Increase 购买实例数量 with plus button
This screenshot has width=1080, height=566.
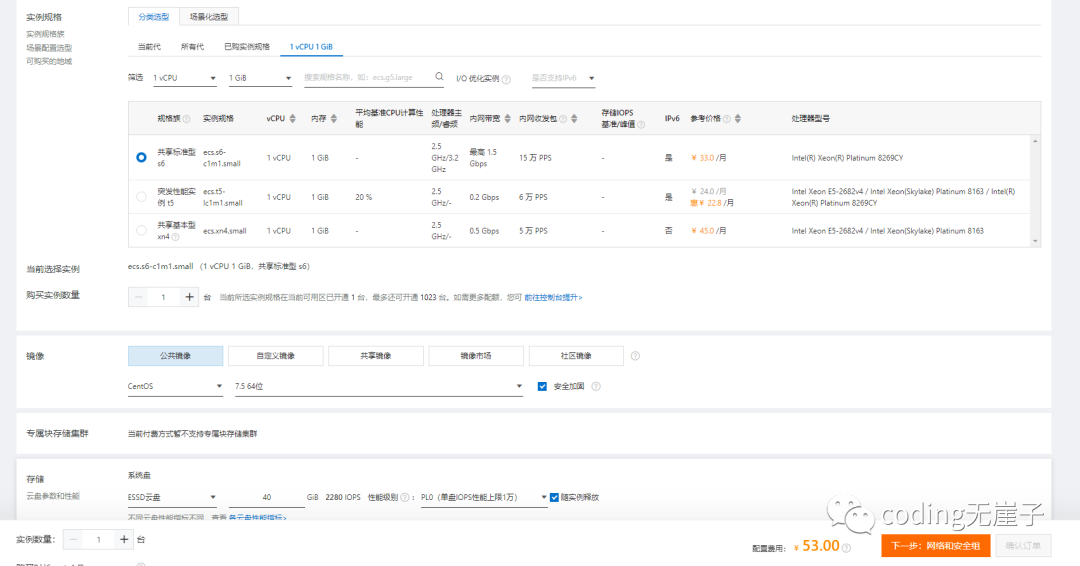click(189, 297)
